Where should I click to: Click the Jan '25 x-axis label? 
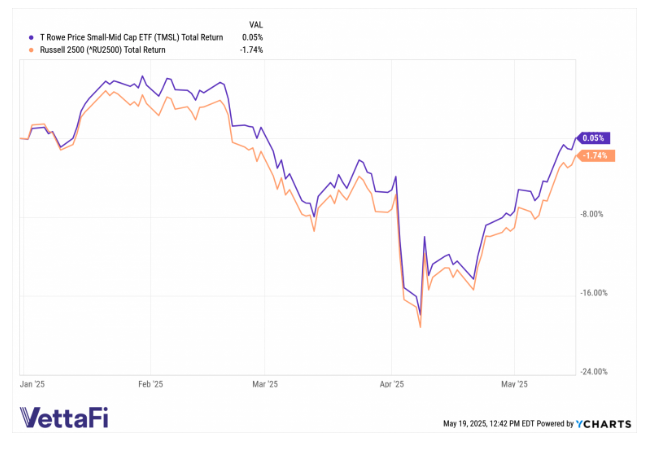32,383
